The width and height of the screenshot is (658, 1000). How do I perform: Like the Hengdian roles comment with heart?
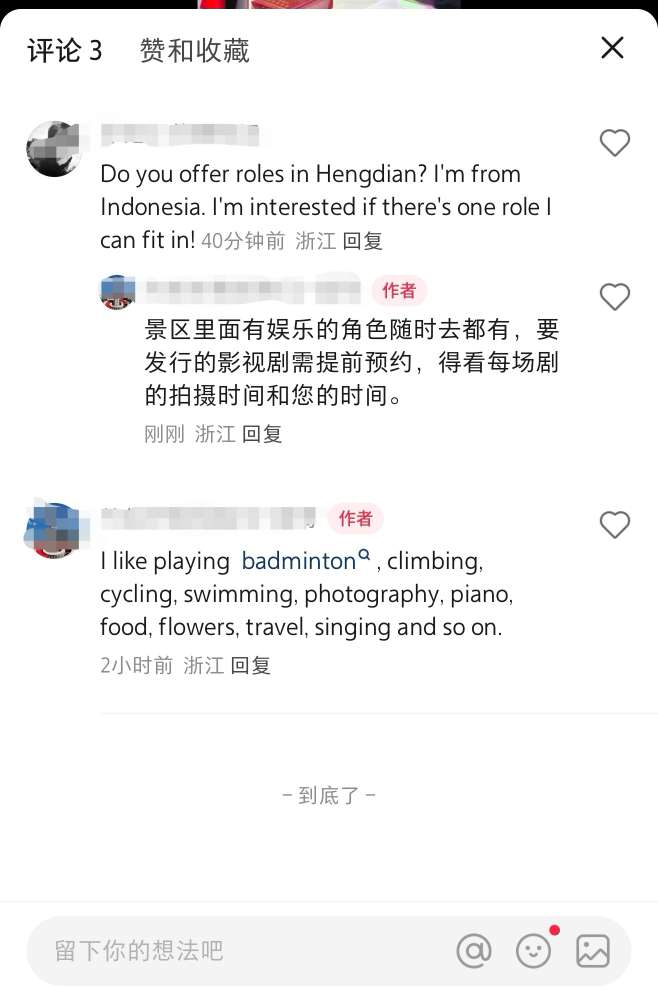point(615,143)
